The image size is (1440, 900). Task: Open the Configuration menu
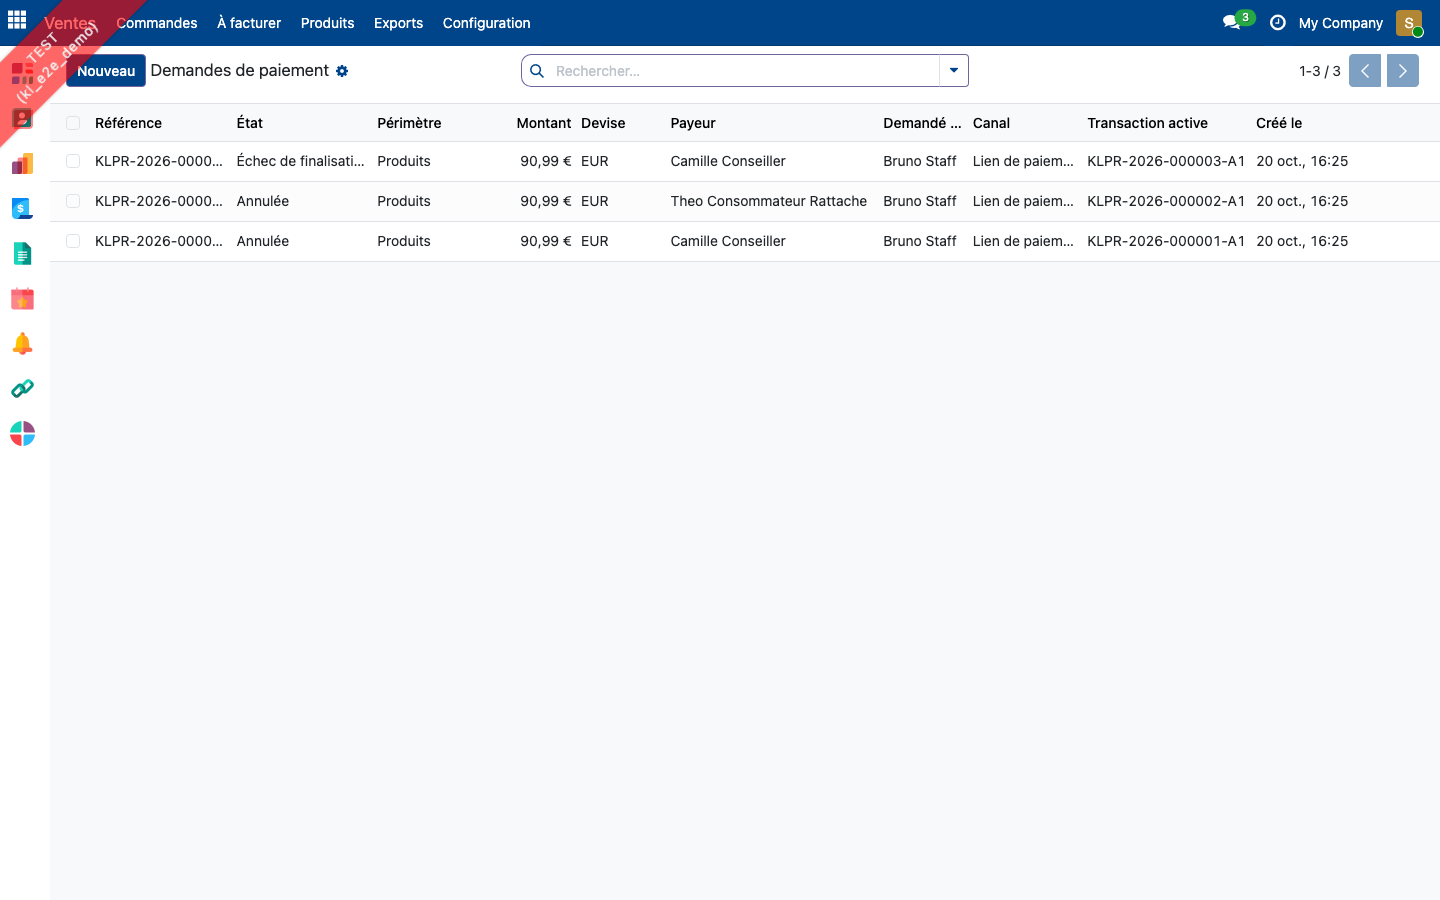487,23
